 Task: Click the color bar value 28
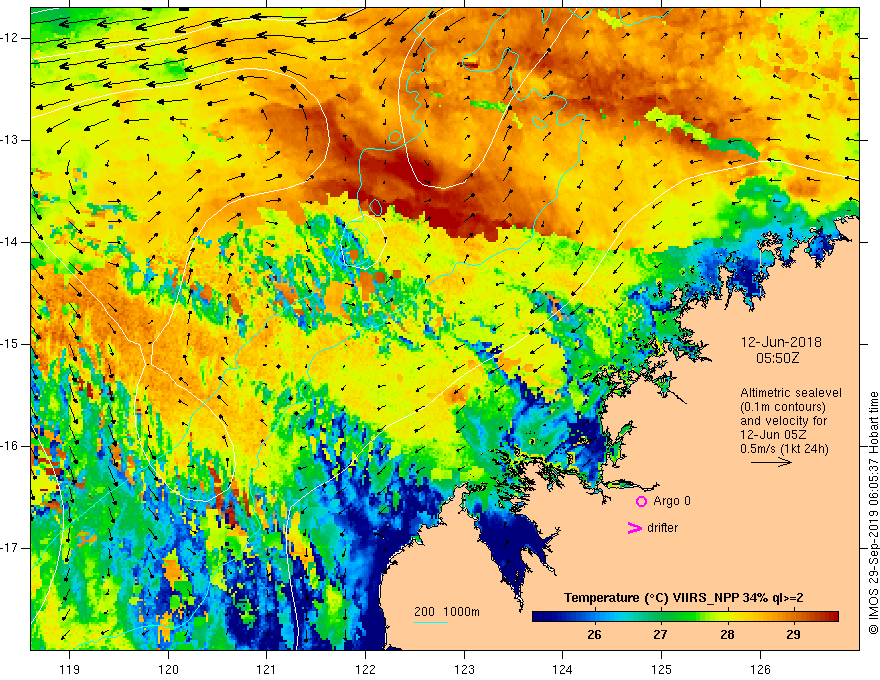tap(727, 635)
